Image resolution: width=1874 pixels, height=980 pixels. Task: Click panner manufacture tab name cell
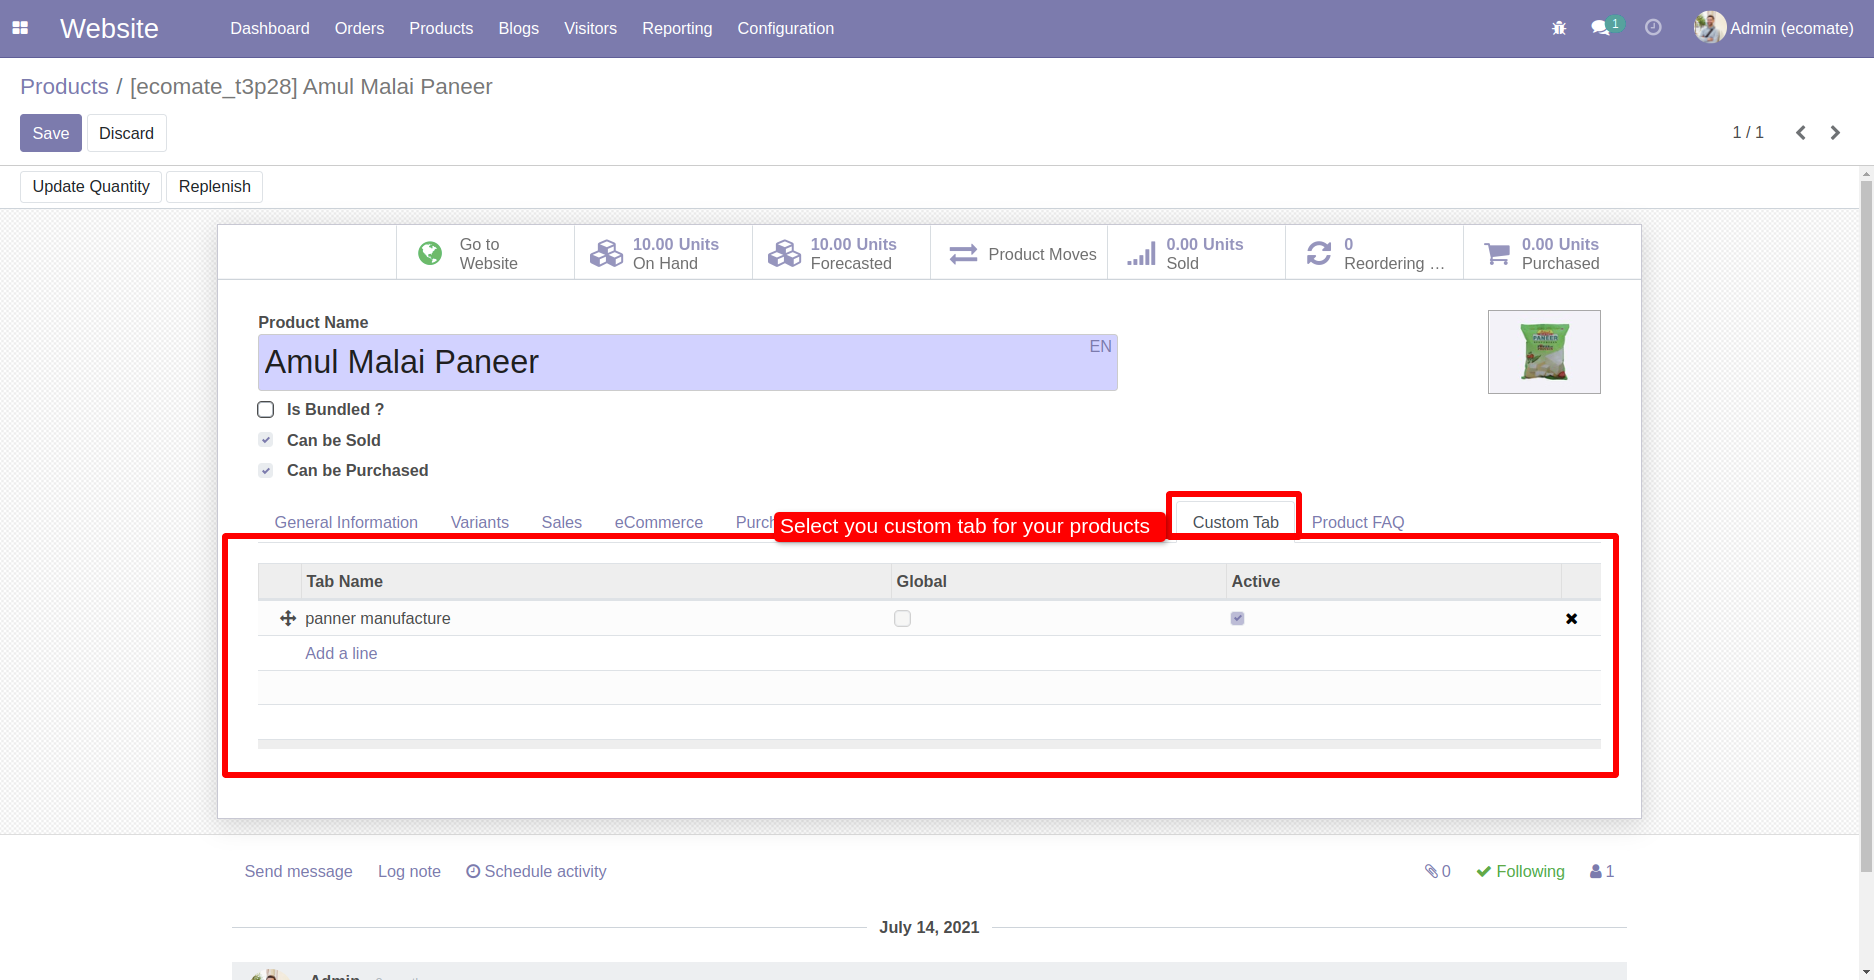[596, 619]
